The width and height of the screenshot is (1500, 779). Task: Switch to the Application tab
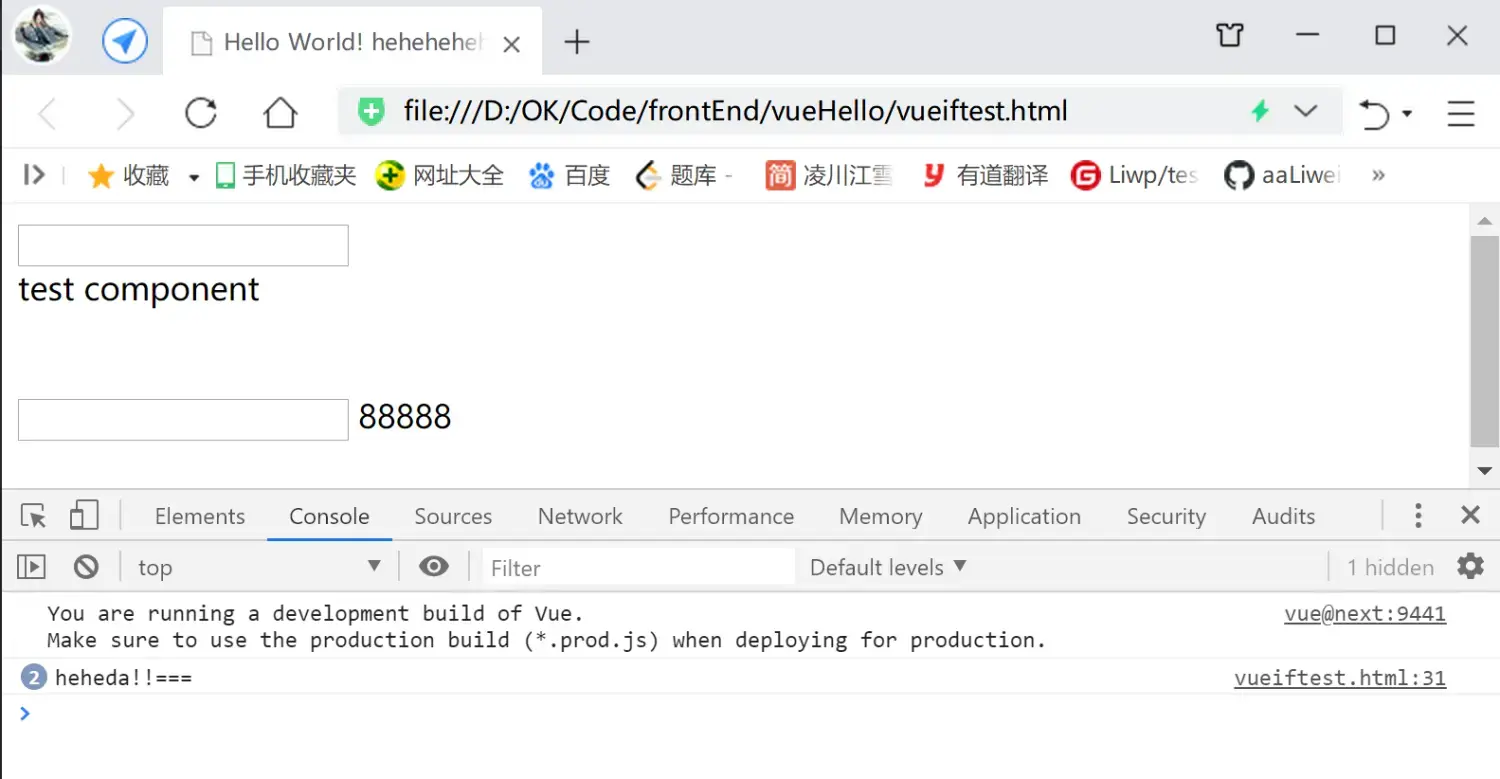pyautogui.click(x=1024, y=516)
